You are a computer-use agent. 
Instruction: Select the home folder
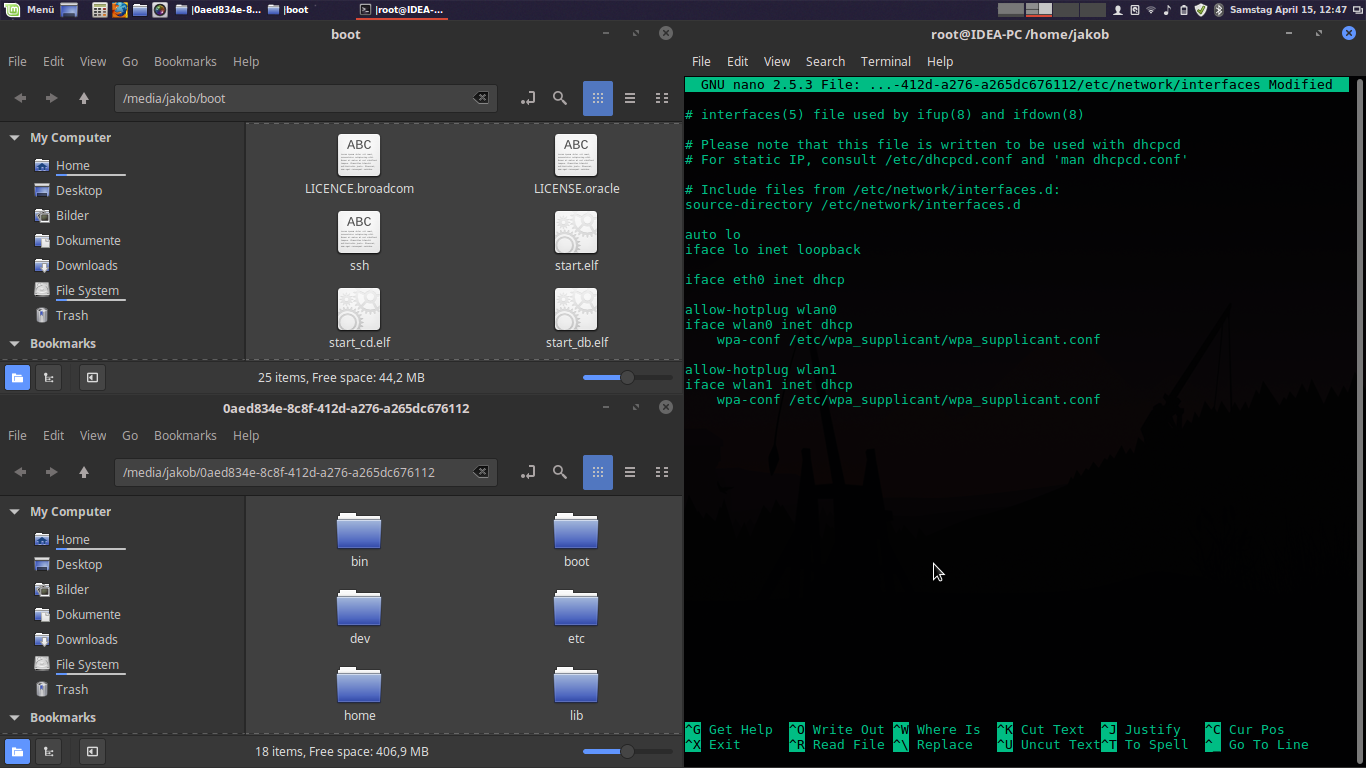359,692
